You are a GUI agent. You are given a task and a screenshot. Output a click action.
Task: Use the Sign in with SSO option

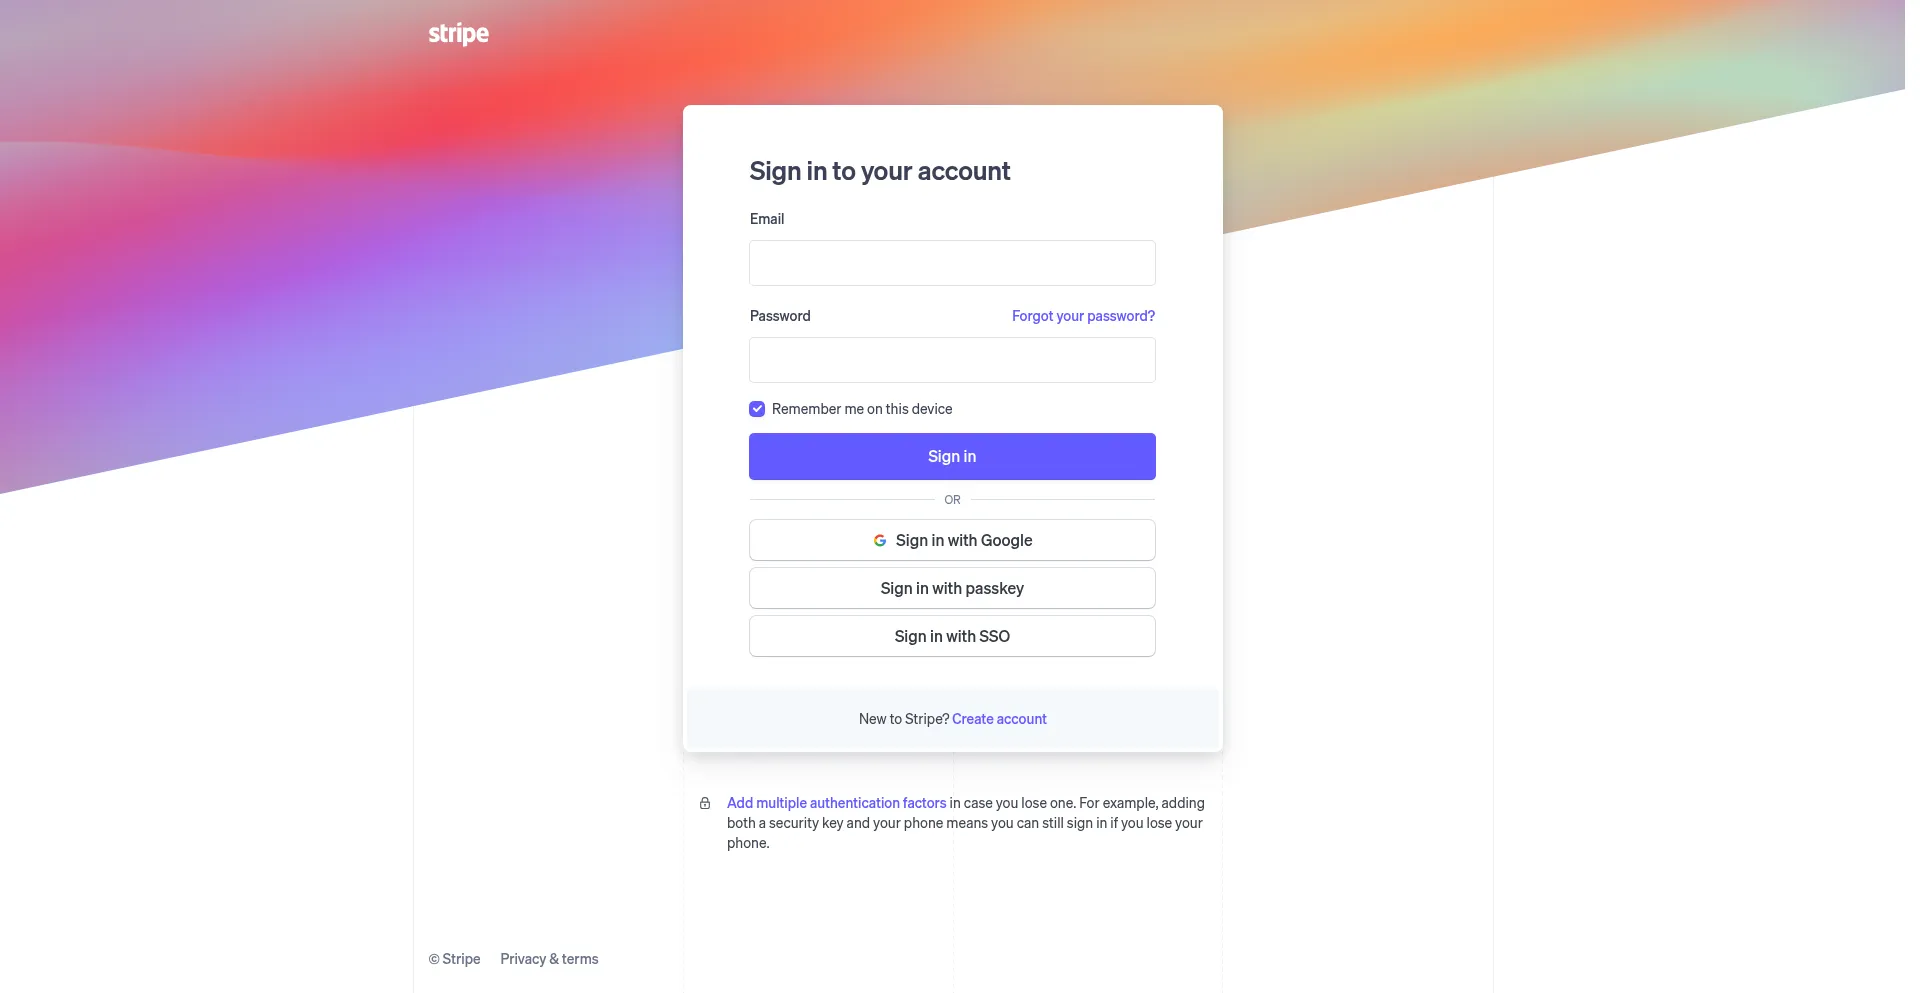pyautogui.click(x=952, y=636)
